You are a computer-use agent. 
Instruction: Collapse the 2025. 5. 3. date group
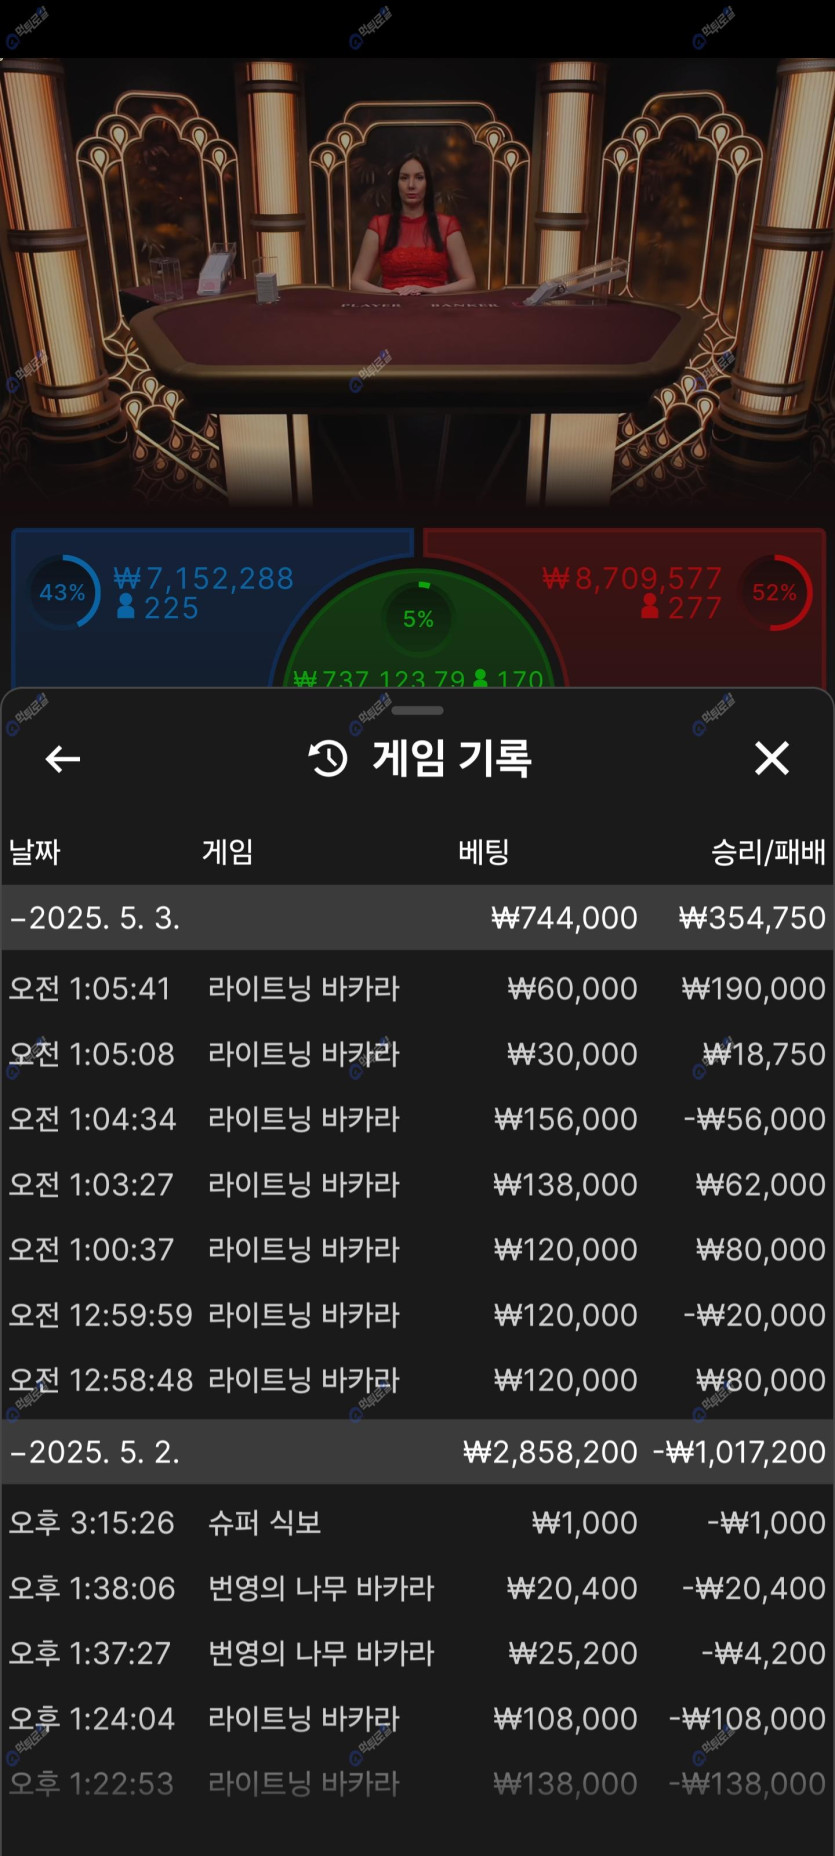(x=96, y=918)
